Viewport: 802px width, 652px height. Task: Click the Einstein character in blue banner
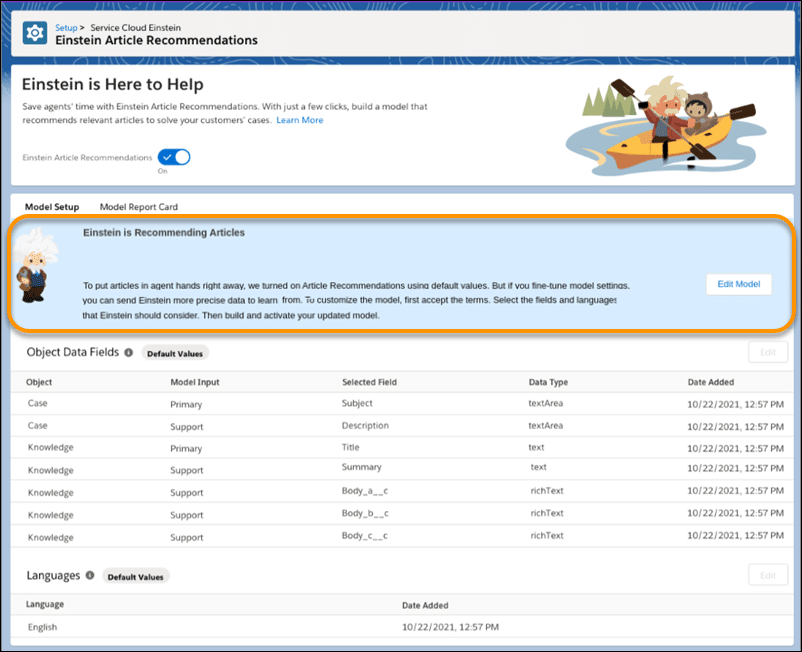[x=35, y=266]
